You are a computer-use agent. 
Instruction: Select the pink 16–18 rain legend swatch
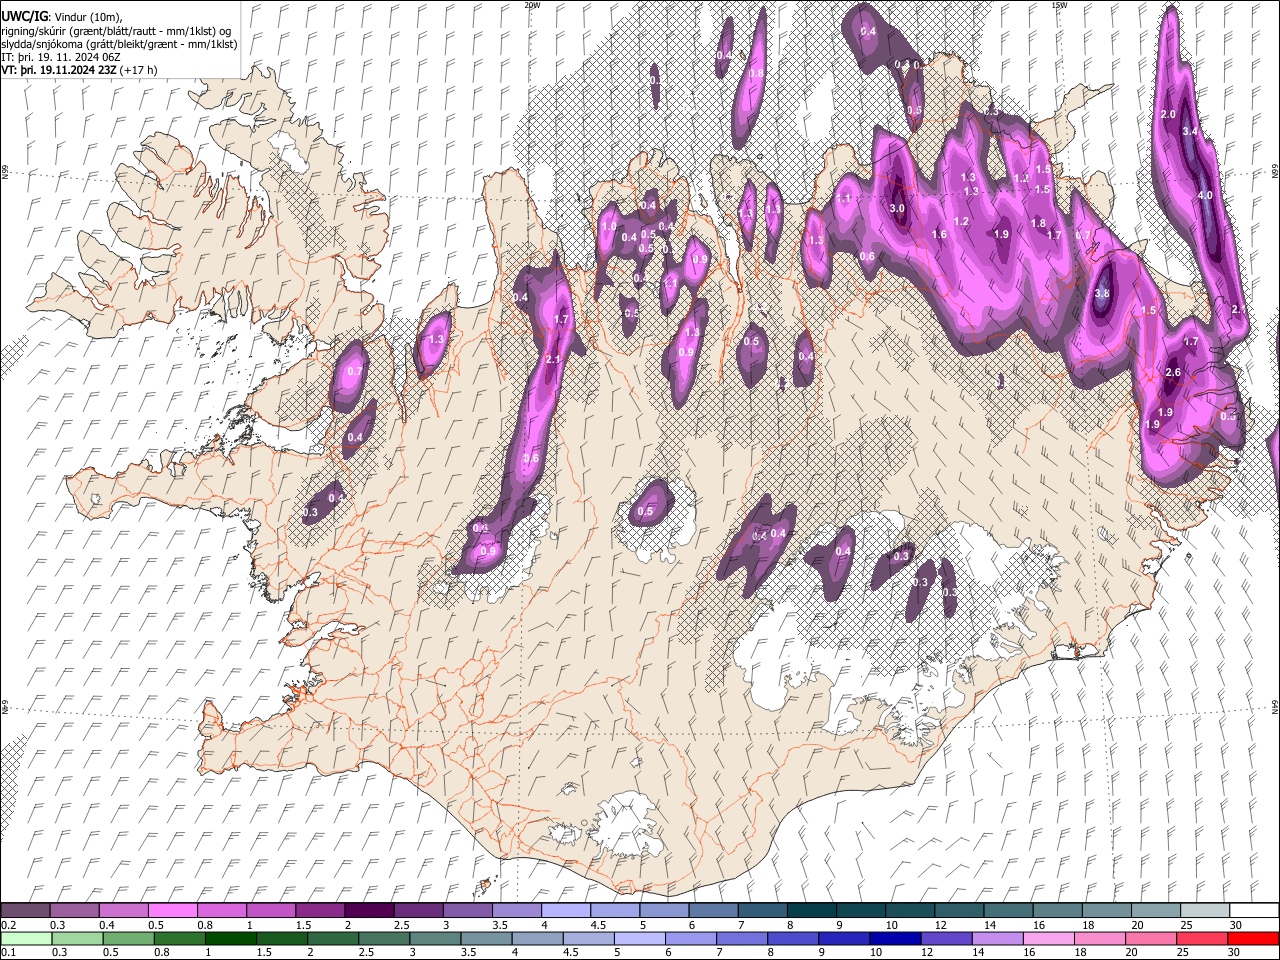1048,938
